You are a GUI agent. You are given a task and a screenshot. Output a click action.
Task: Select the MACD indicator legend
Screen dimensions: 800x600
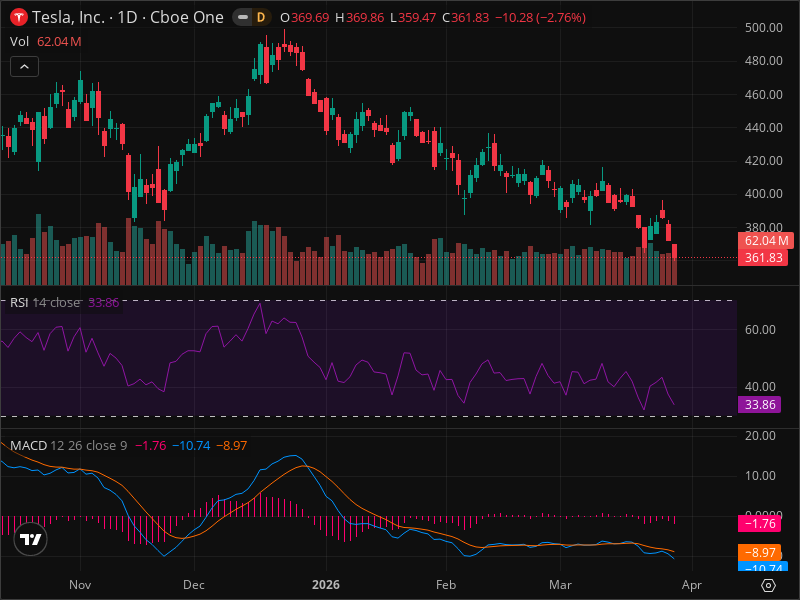(x=68, y=445)
